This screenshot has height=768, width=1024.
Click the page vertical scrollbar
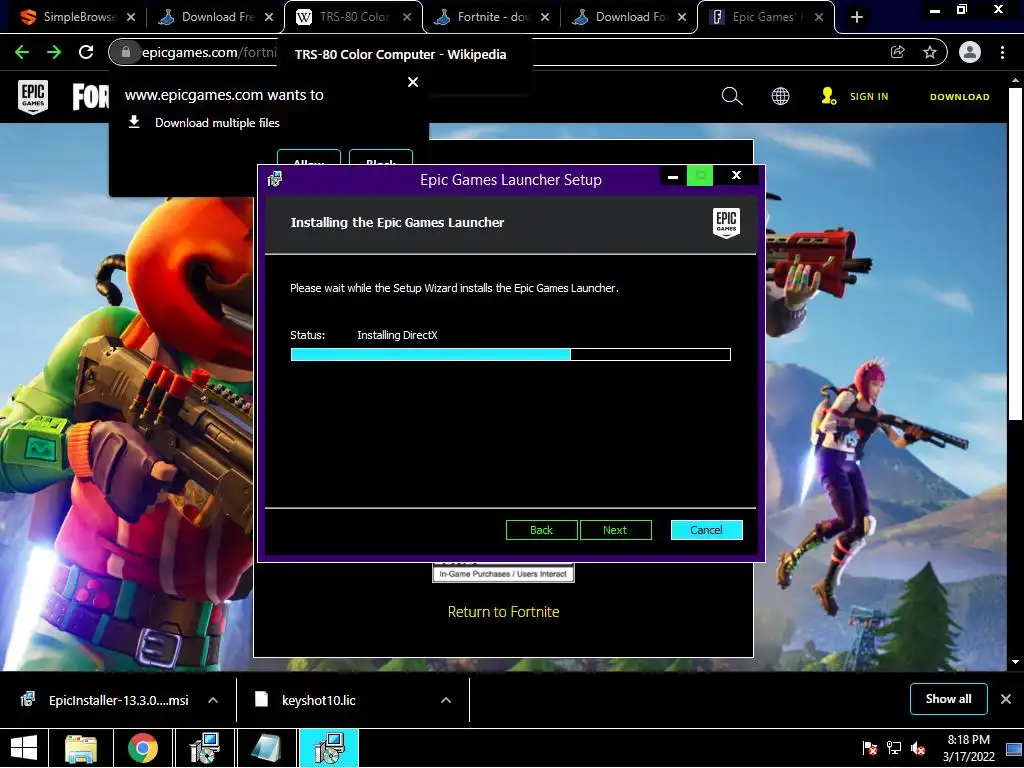[1015, 255]
